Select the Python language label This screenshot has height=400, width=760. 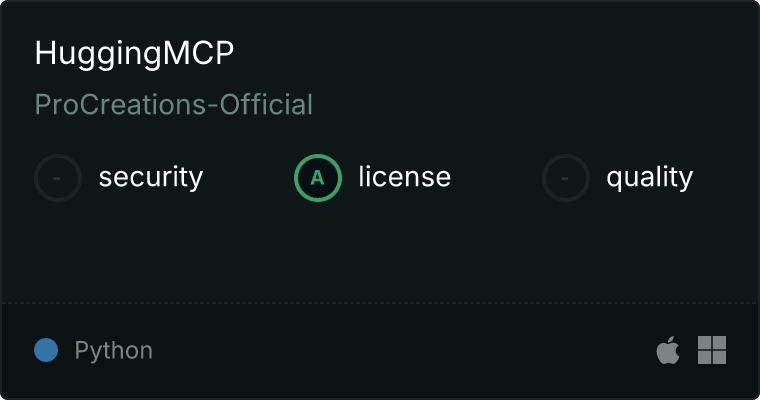click(113, 351)
